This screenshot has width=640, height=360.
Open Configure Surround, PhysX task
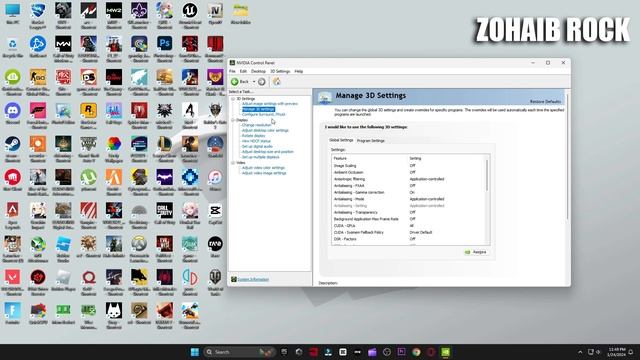264,114
